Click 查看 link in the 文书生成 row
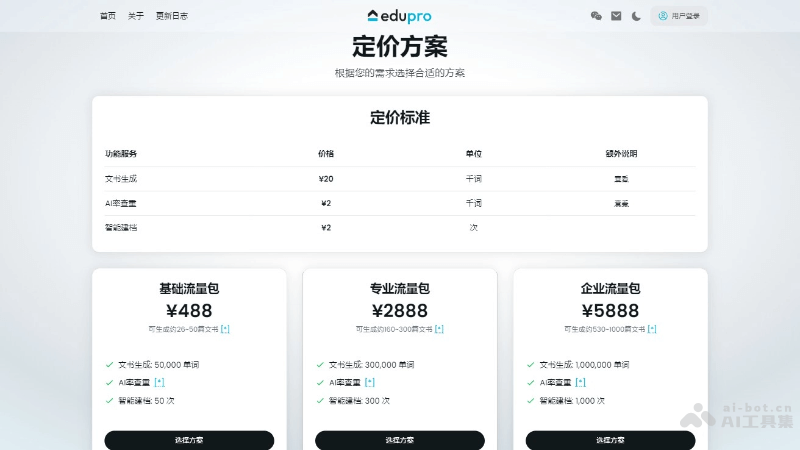This screenshot has width=800, height=450. [x=621, y=179]
